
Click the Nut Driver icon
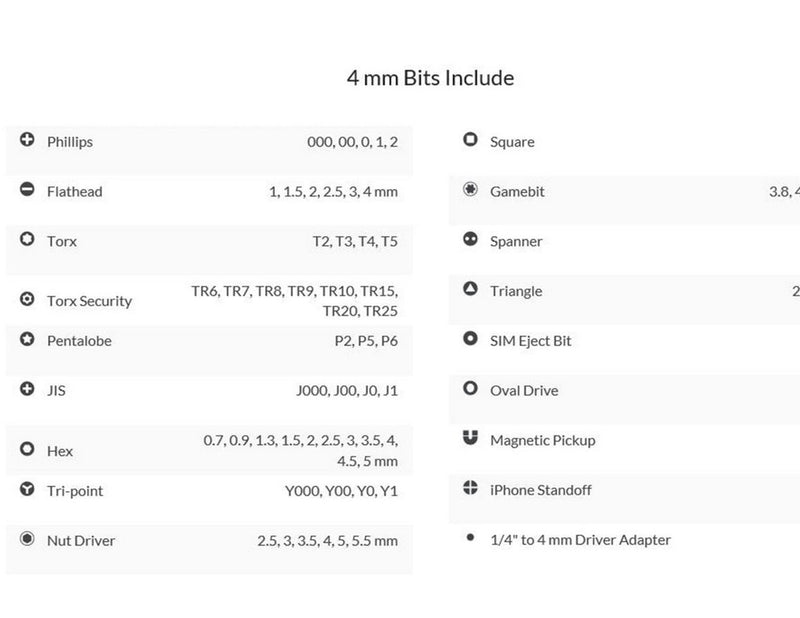point(27,538)
